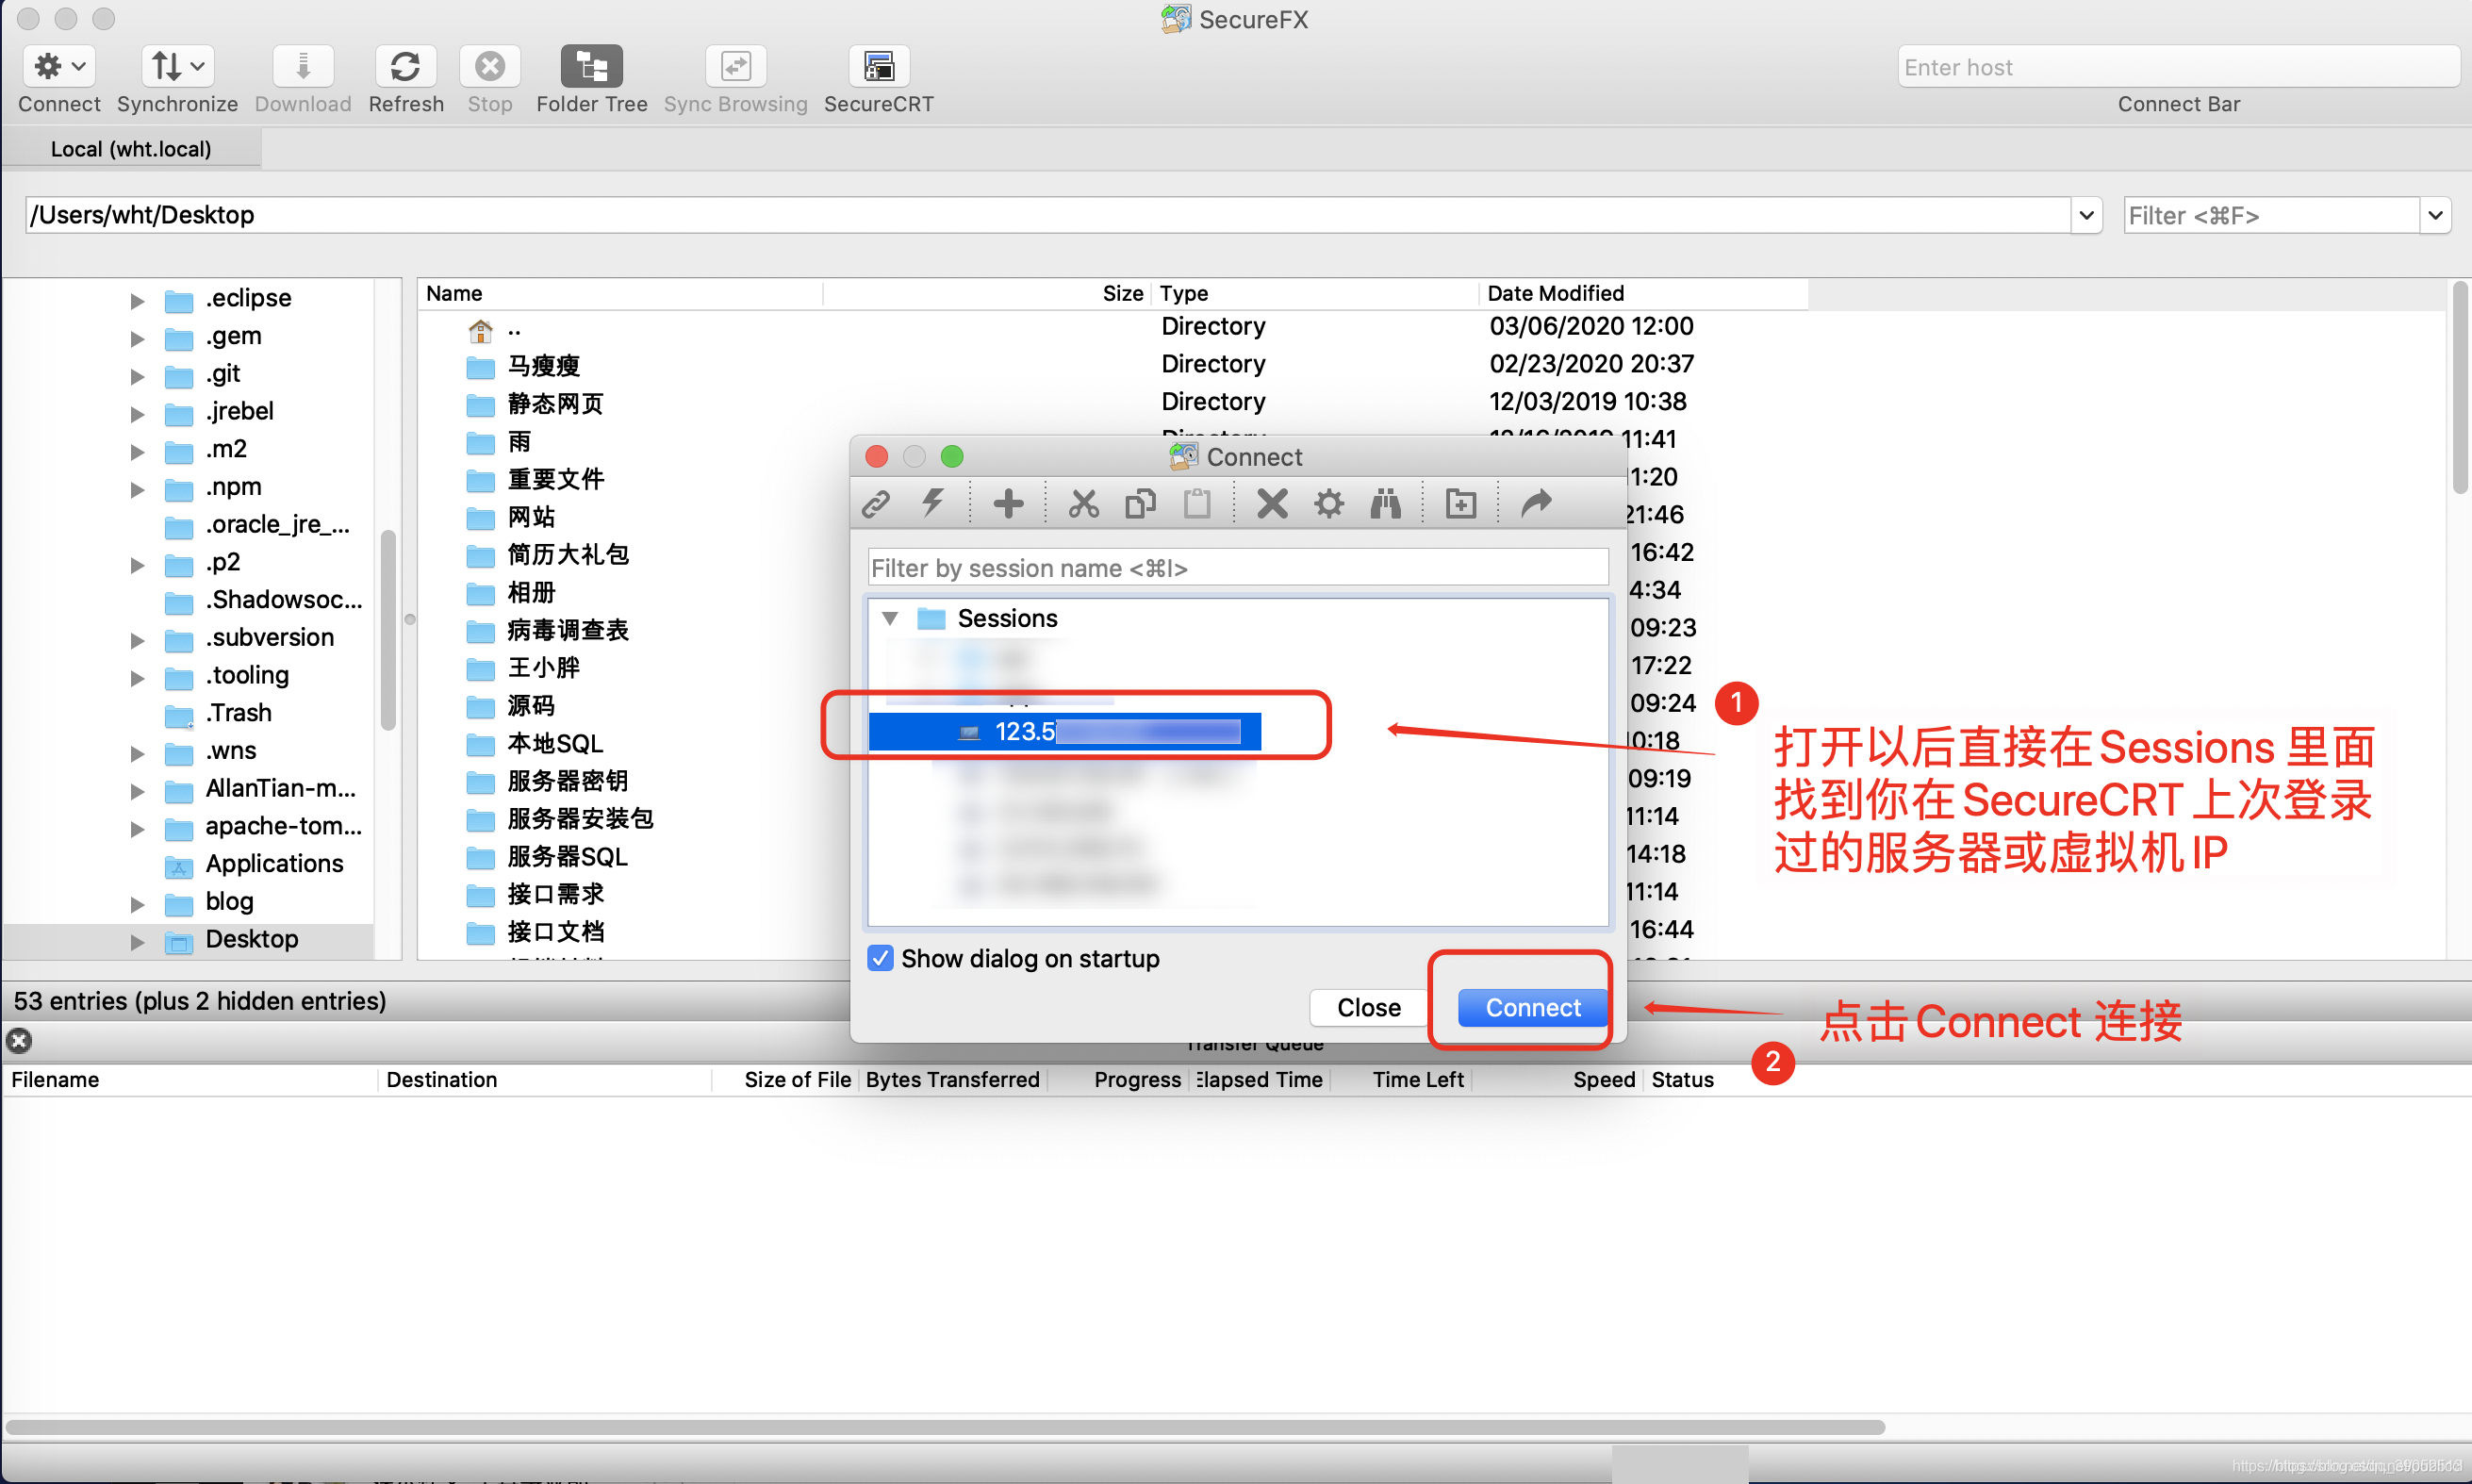Viewport: 2472px width, 1484px height.
Task: Select the .Trash folder in tree
Action: click(238, 712)
